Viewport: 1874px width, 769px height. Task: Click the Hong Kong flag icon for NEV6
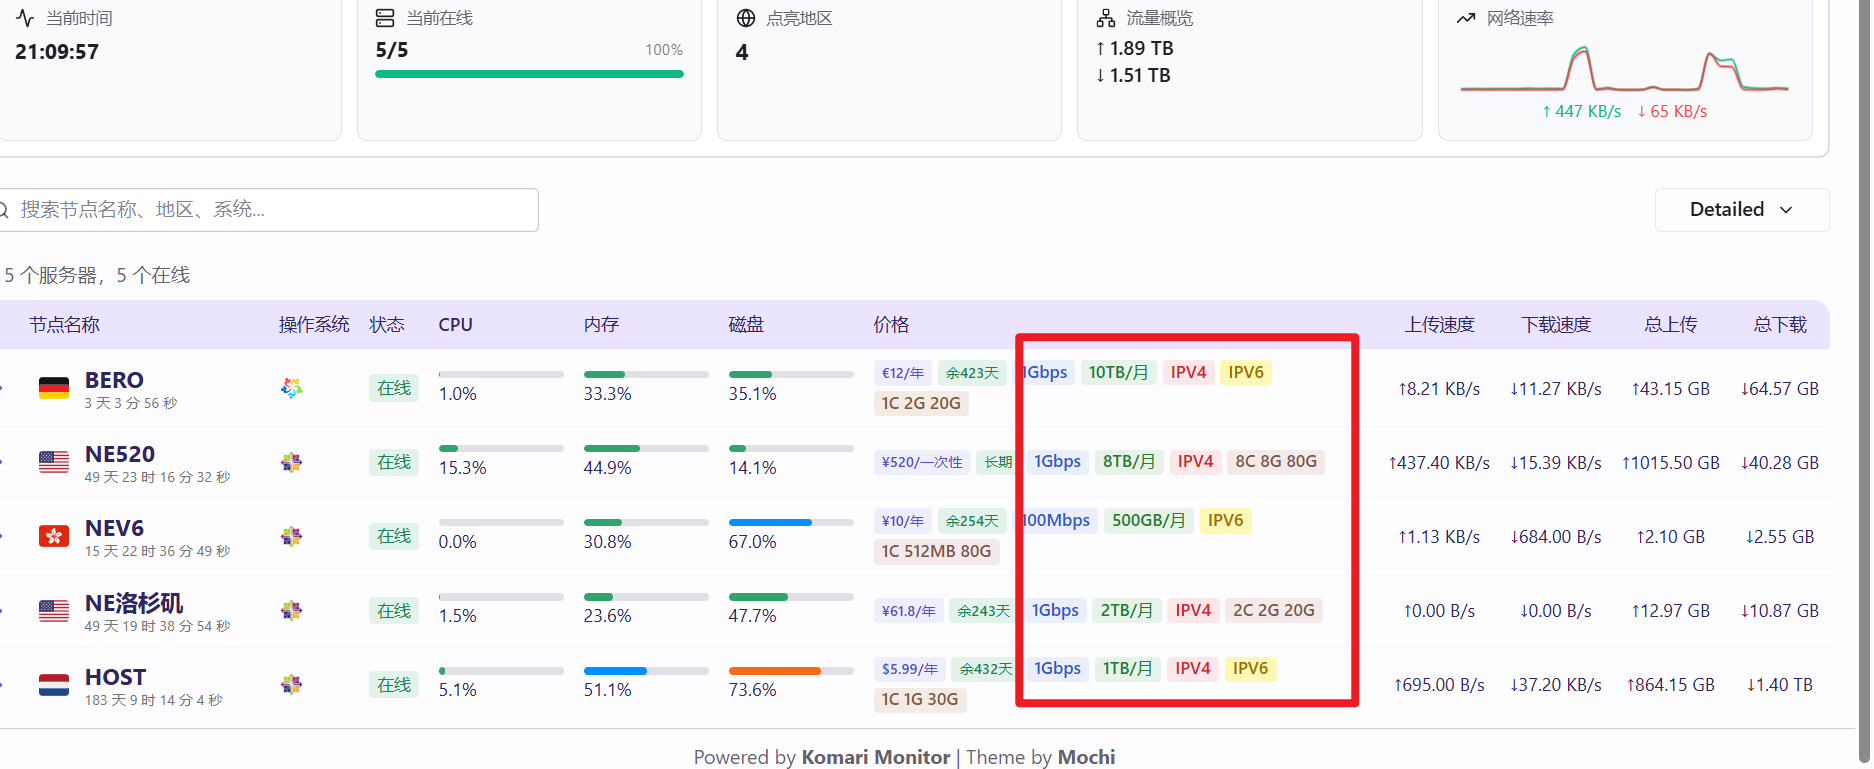click(54, 536)
